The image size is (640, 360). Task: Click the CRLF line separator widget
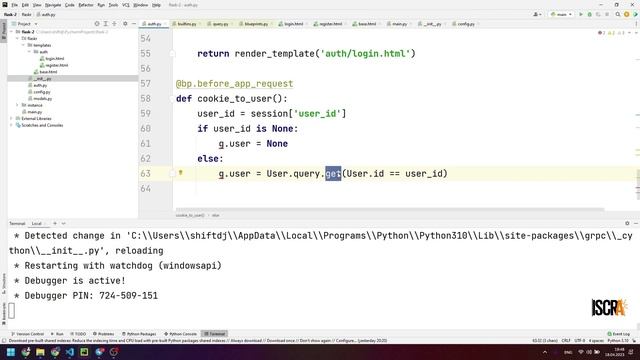click(566, 340)
